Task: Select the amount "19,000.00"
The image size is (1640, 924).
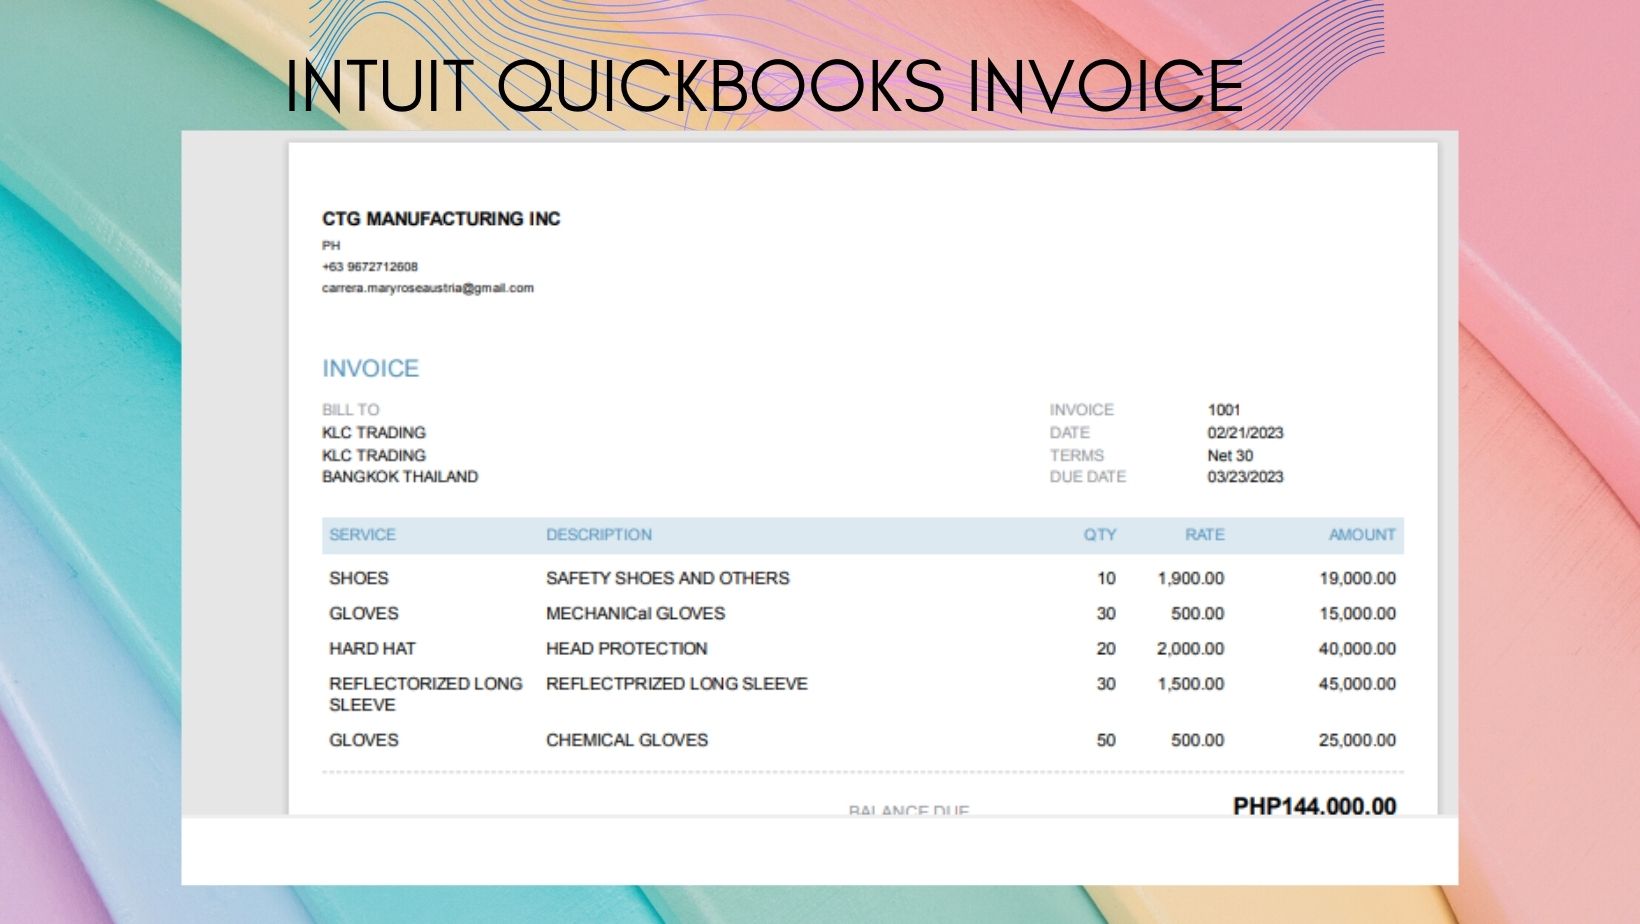Action: [1358, 578]
